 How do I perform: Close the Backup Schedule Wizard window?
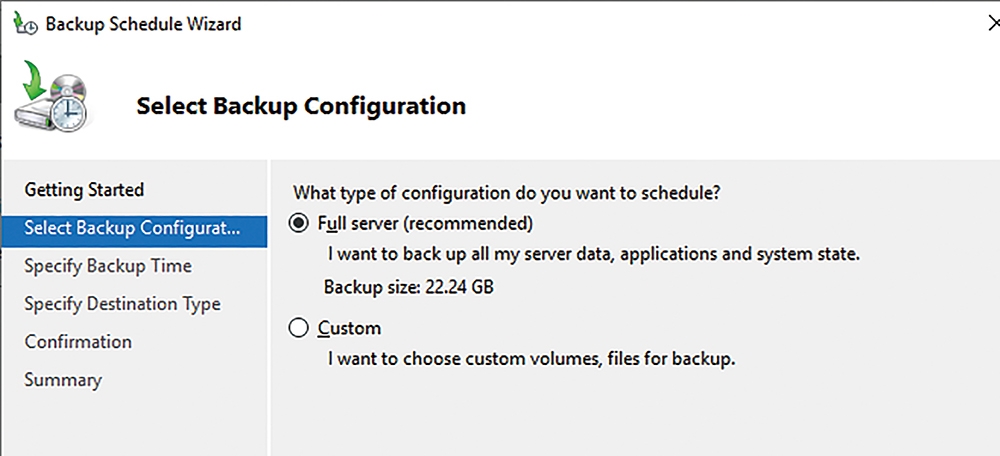click(994, 24)
